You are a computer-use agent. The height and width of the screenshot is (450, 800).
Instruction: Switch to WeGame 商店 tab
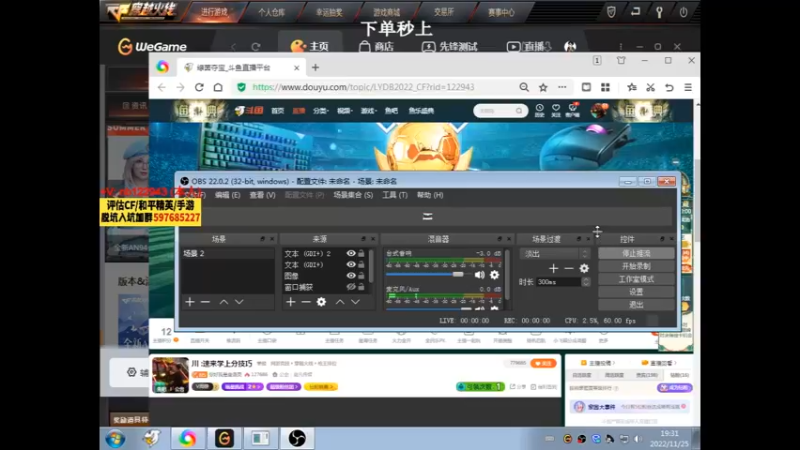[377, 46]
